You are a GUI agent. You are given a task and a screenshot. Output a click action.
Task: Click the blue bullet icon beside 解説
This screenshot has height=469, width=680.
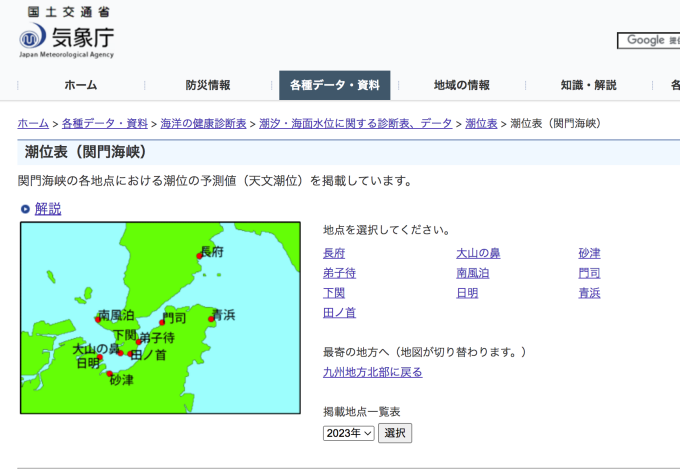pos(25,209)
